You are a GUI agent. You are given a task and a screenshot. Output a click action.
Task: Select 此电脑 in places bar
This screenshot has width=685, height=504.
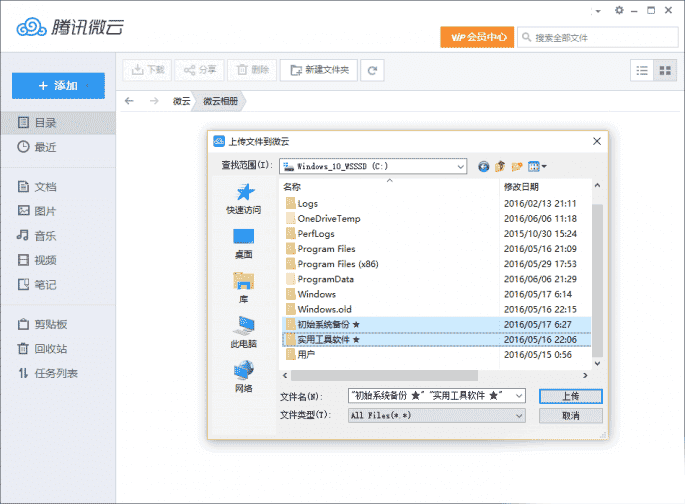(244, 332)
